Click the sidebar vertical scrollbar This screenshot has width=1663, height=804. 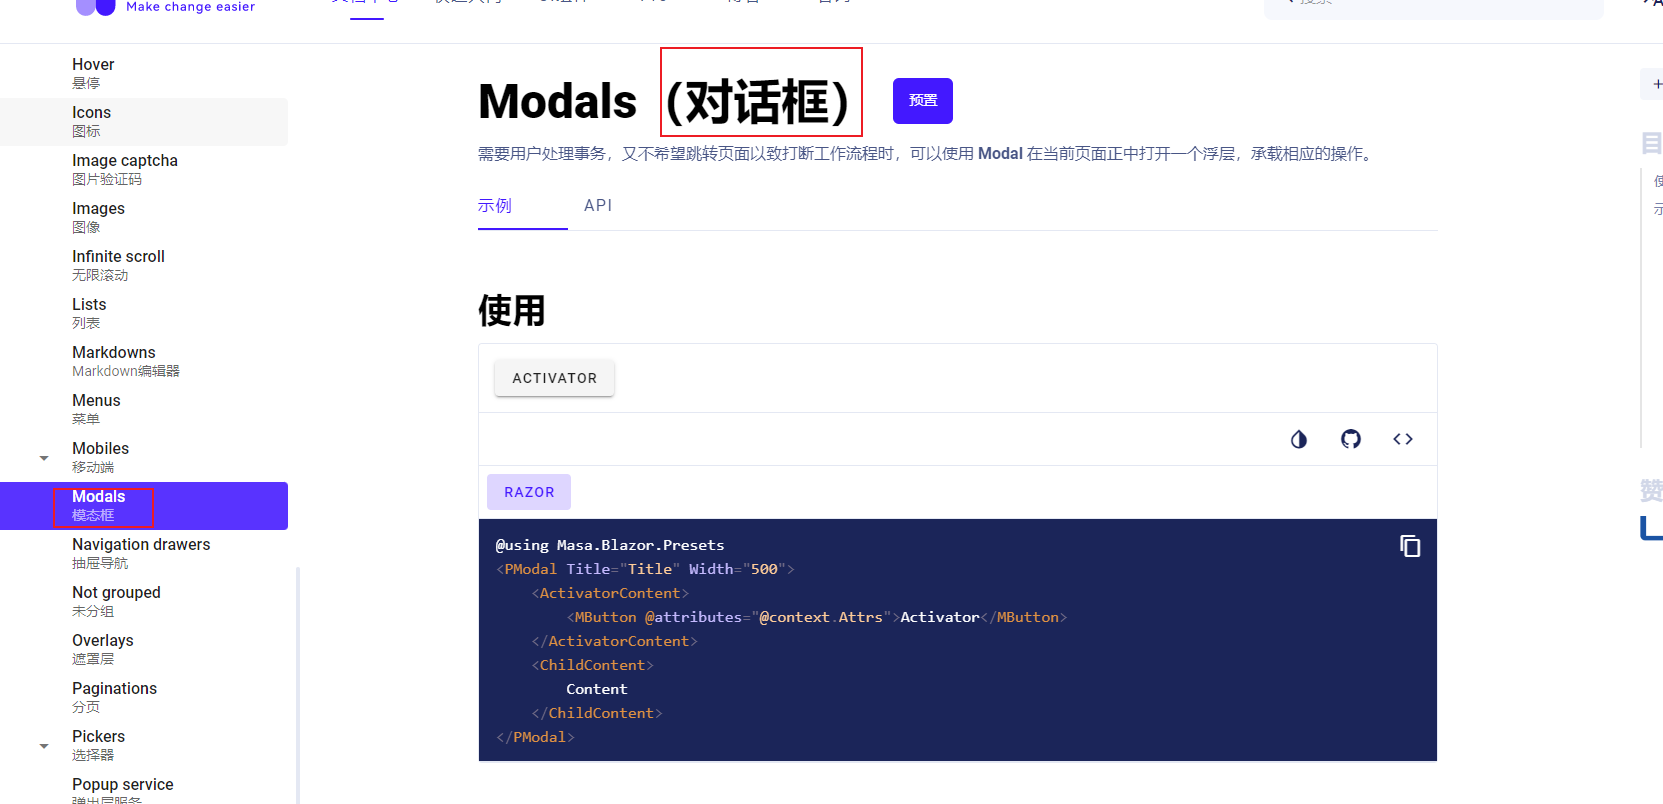pyautogui.click(x=298, y=685)
